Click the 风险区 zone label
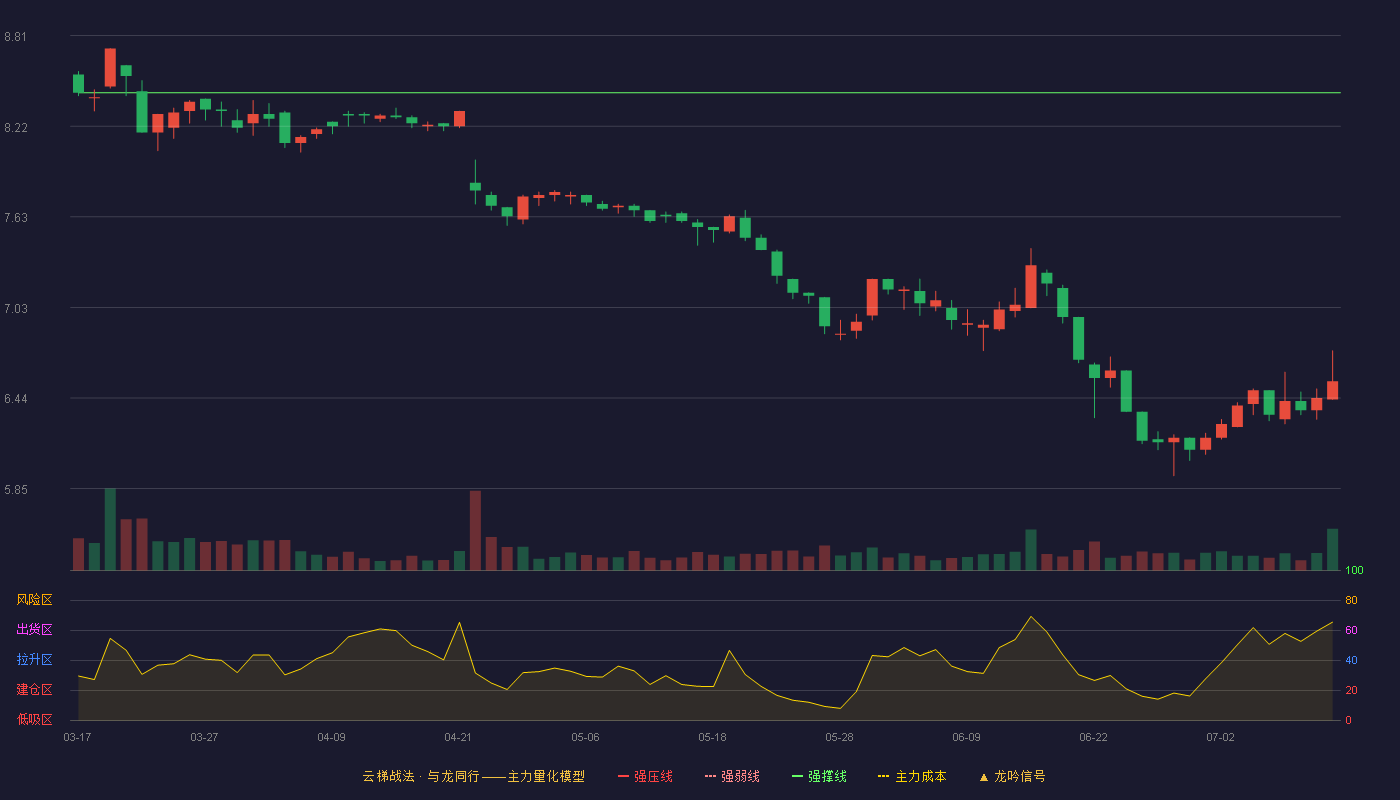 pos(34,600)
